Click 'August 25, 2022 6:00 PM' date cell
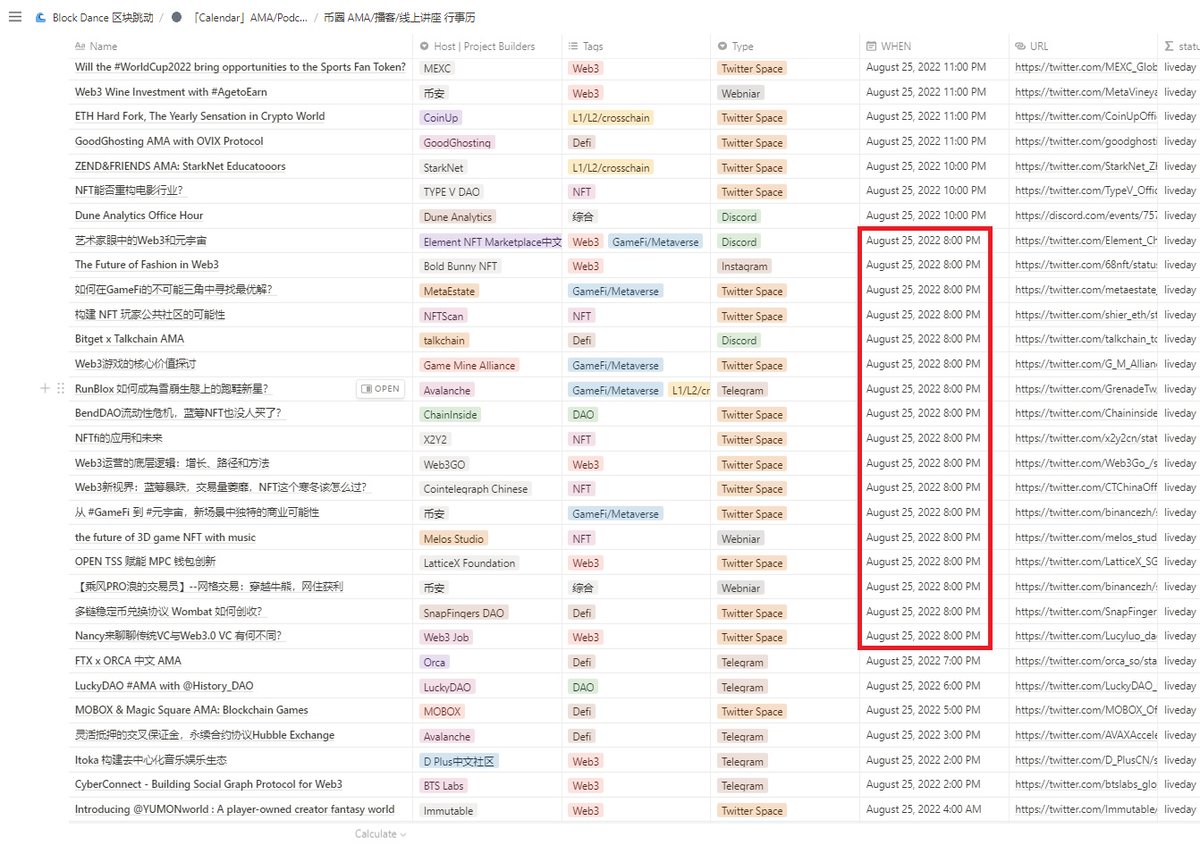Screen dimensions: 1200x846 (924, 686)
